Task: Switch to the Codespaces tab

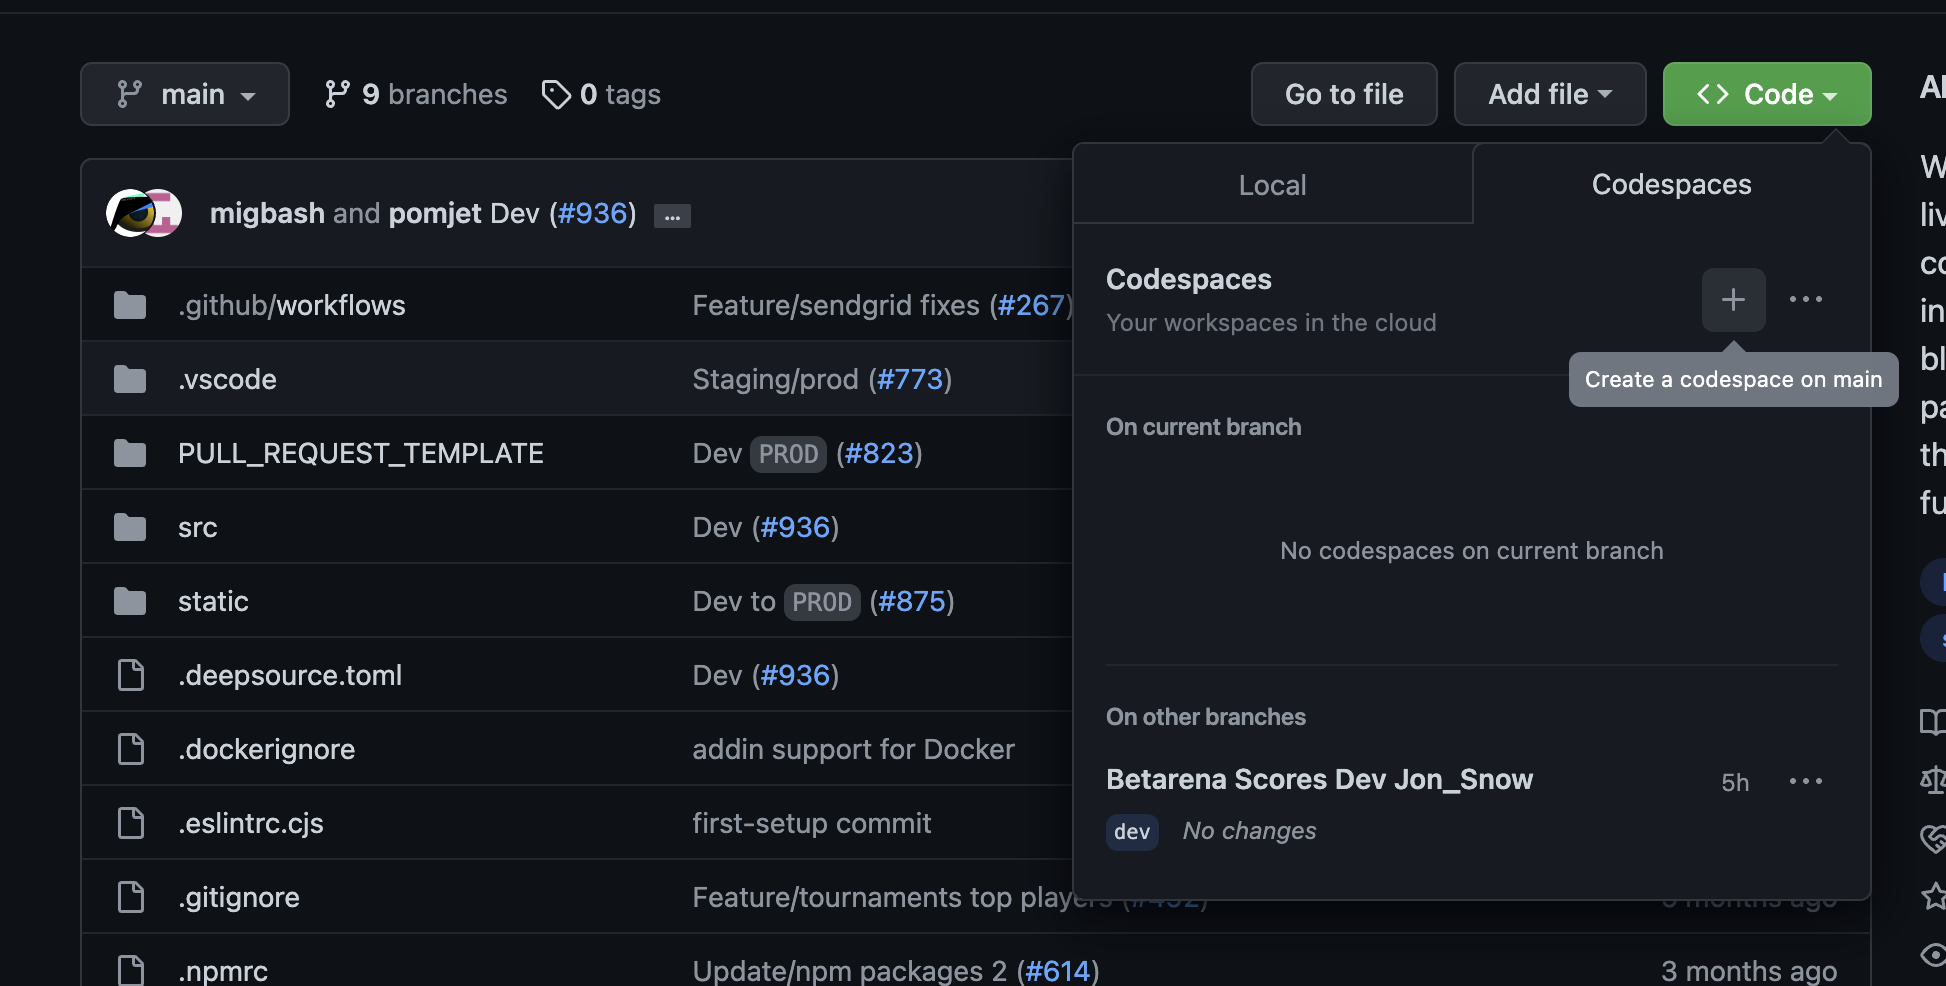Action: point(1671,184)
